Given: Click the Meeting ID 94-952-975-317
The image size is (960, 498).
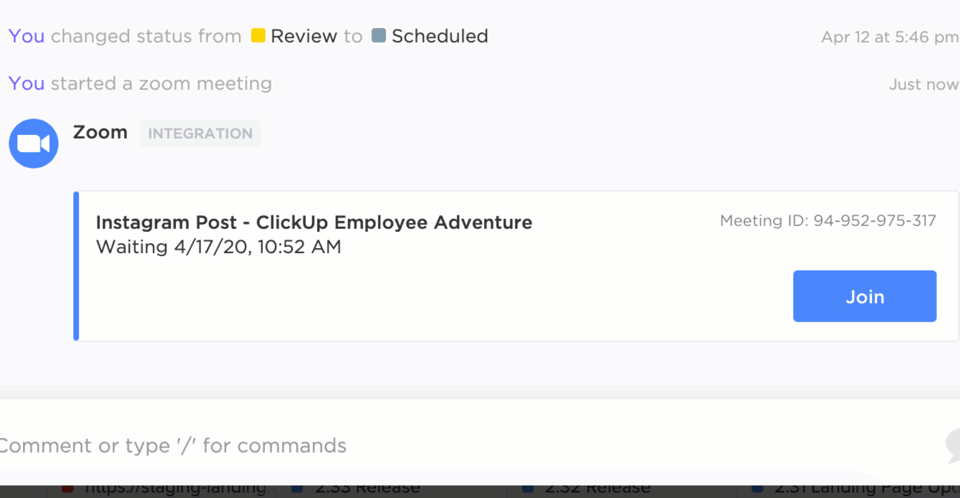Looking at the screenshot, I should point(827,221).
